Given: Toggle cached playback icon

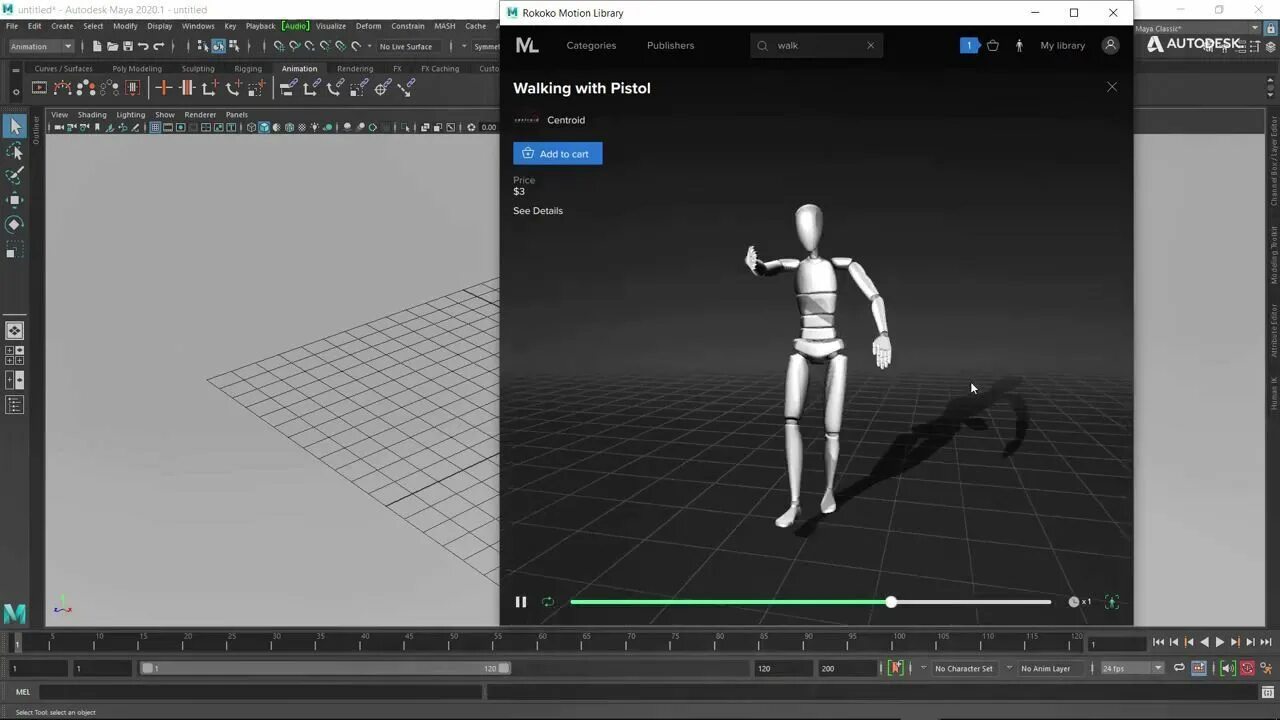Looking at the screenshot, I should [1198, 668].
